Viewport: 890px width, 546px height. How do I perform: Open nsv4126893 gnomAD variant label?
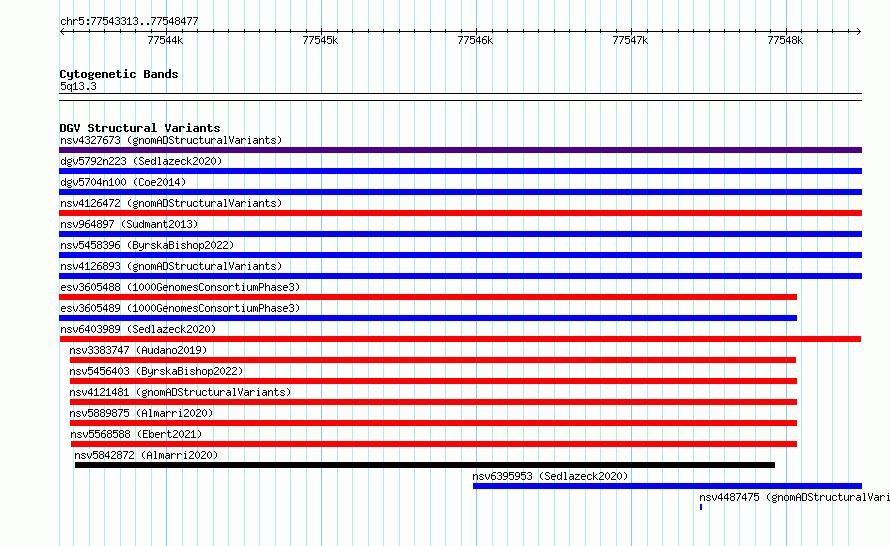click(x=171, y=266)
